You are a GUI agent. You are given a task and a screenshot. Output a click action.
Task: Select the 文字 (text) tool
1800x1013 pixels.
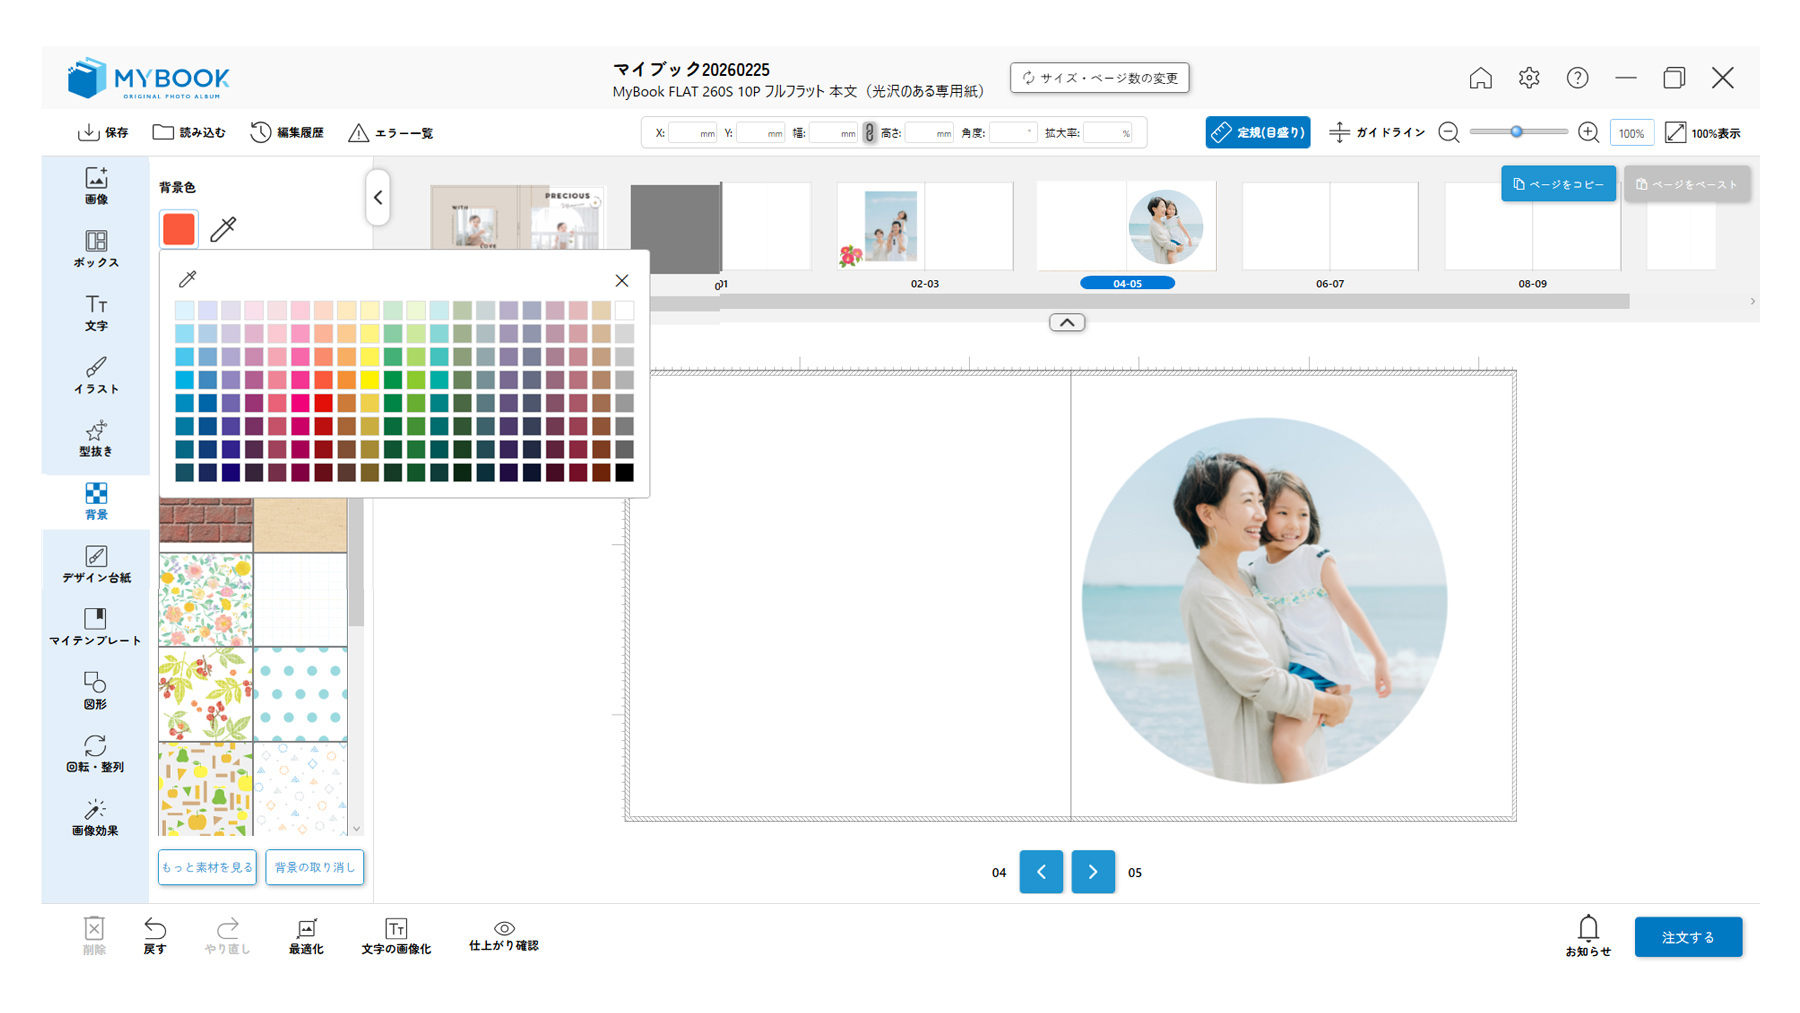[x=96, y=312]
